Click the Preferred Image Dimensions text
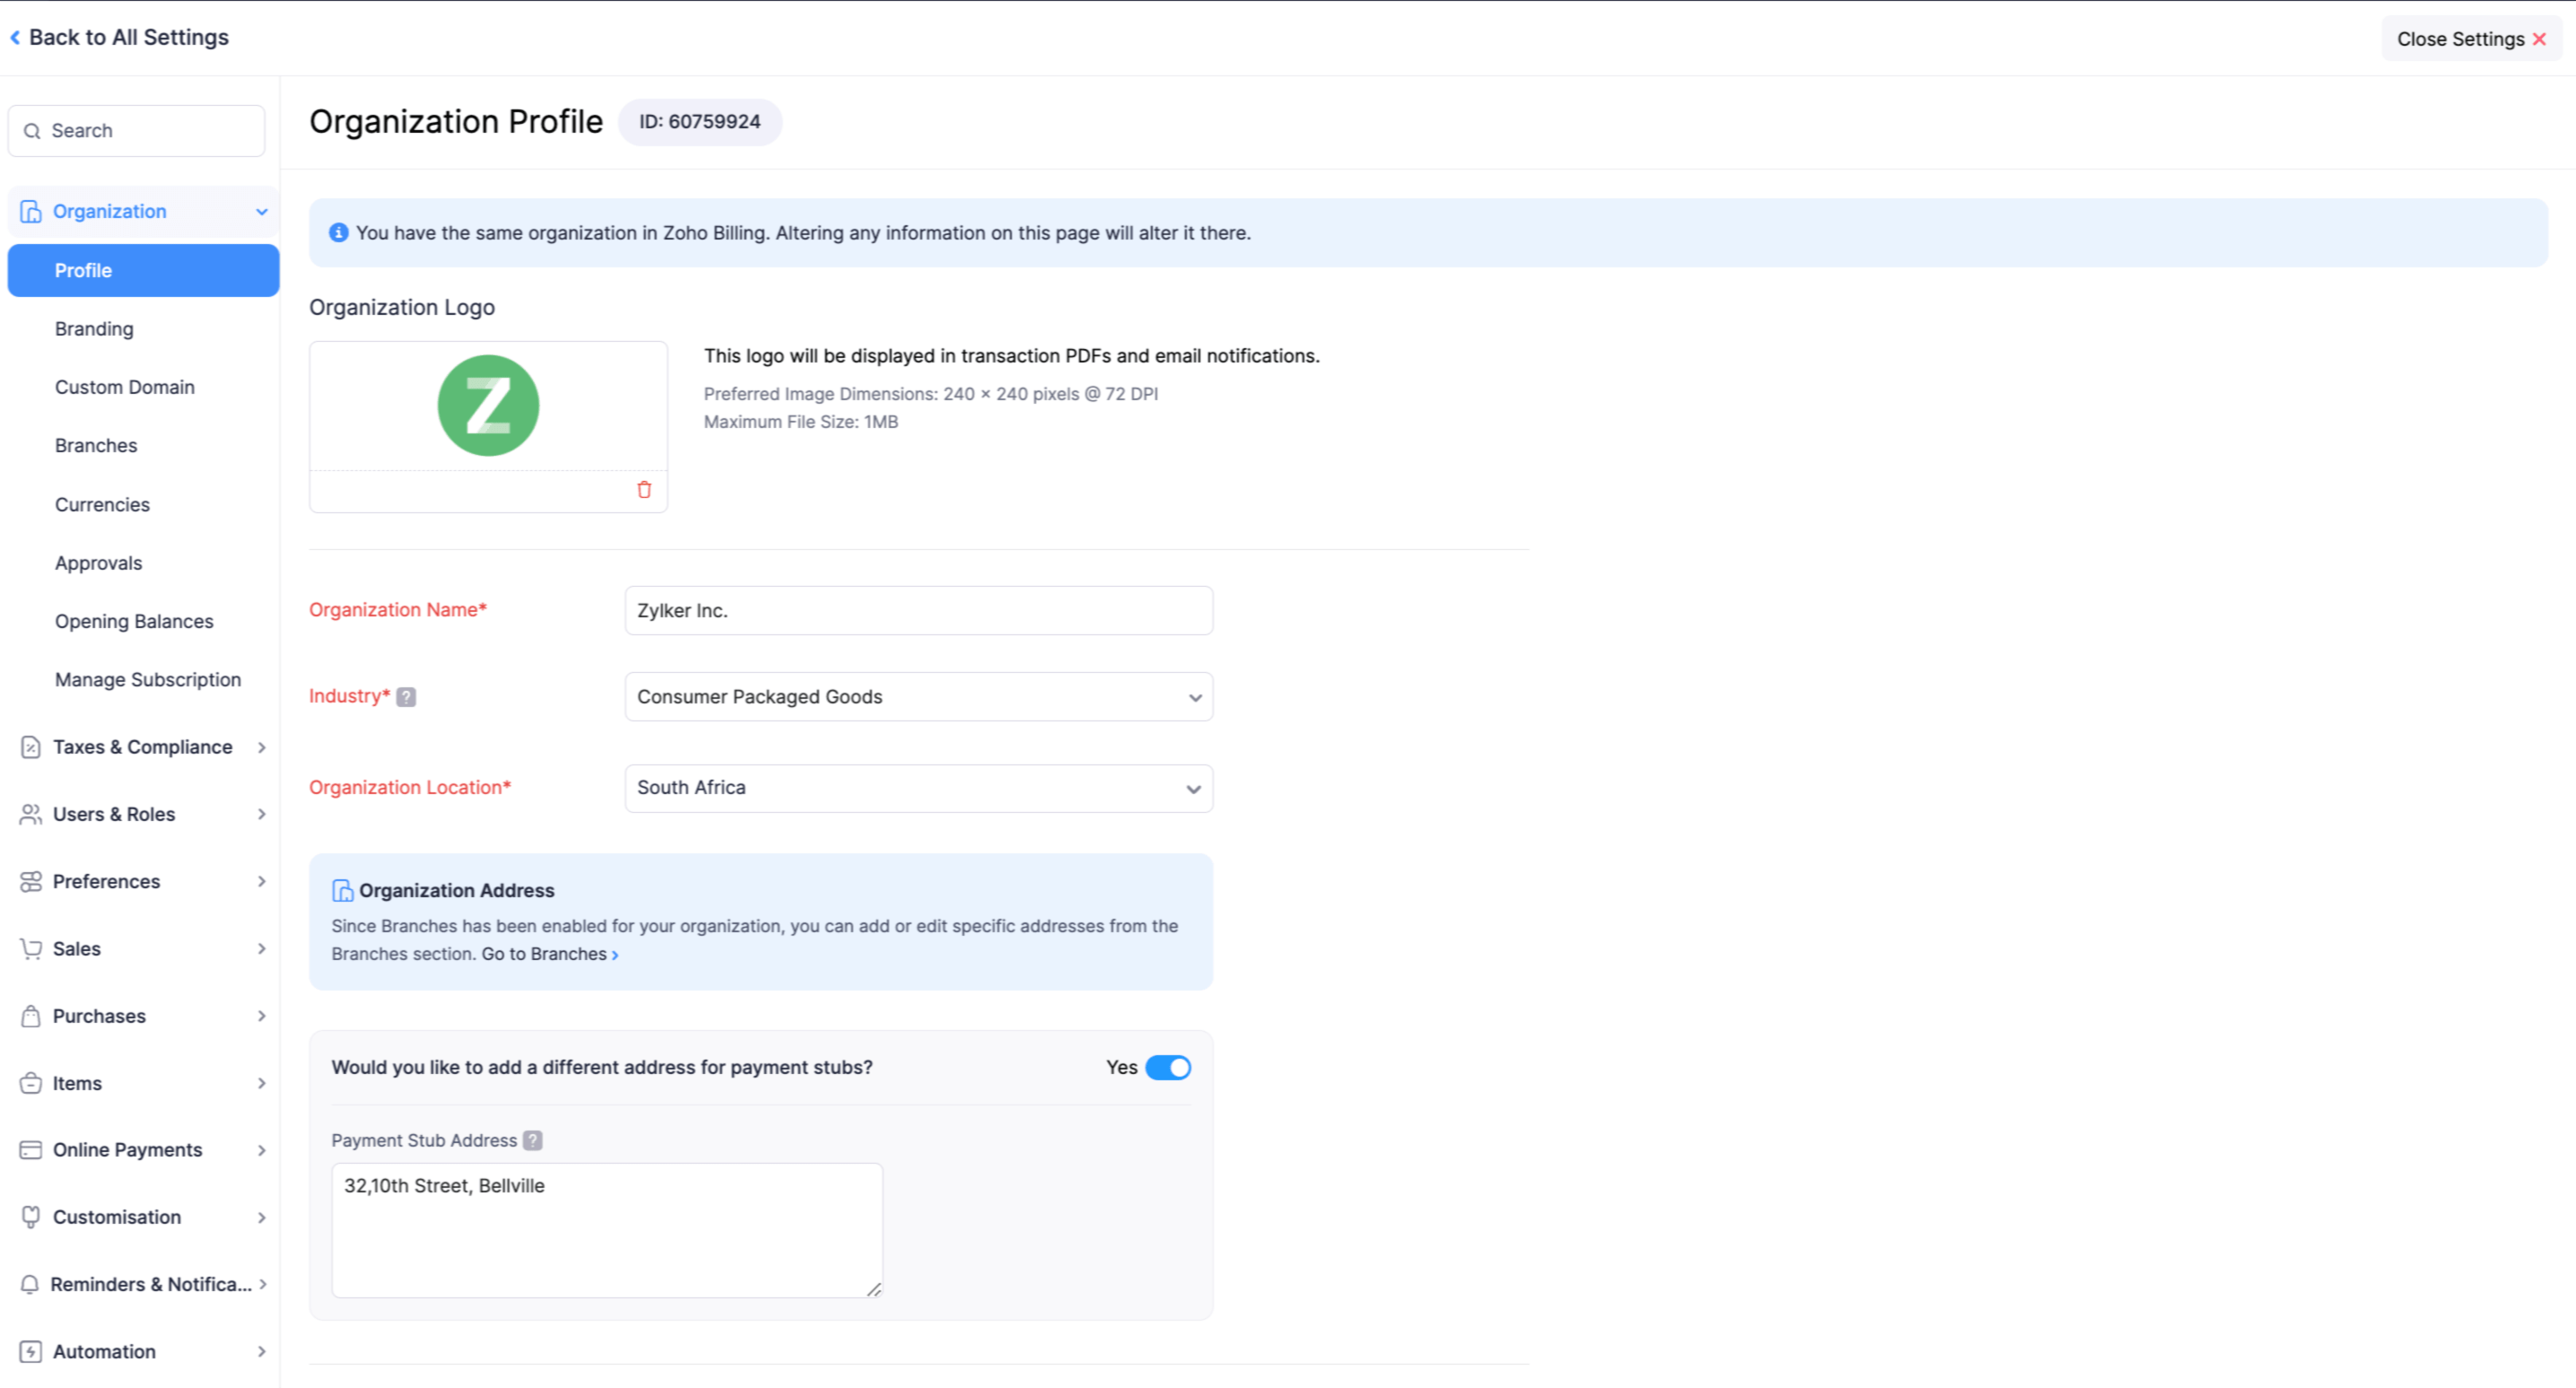2576x1388 pixels. (931, 394)
